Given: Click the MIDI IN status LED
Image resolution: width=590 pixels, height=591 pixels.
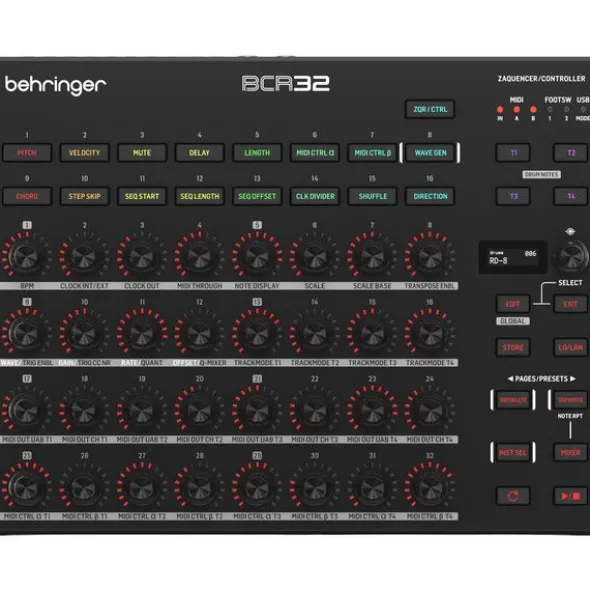Looking at the screenshot, I should 500,110.
